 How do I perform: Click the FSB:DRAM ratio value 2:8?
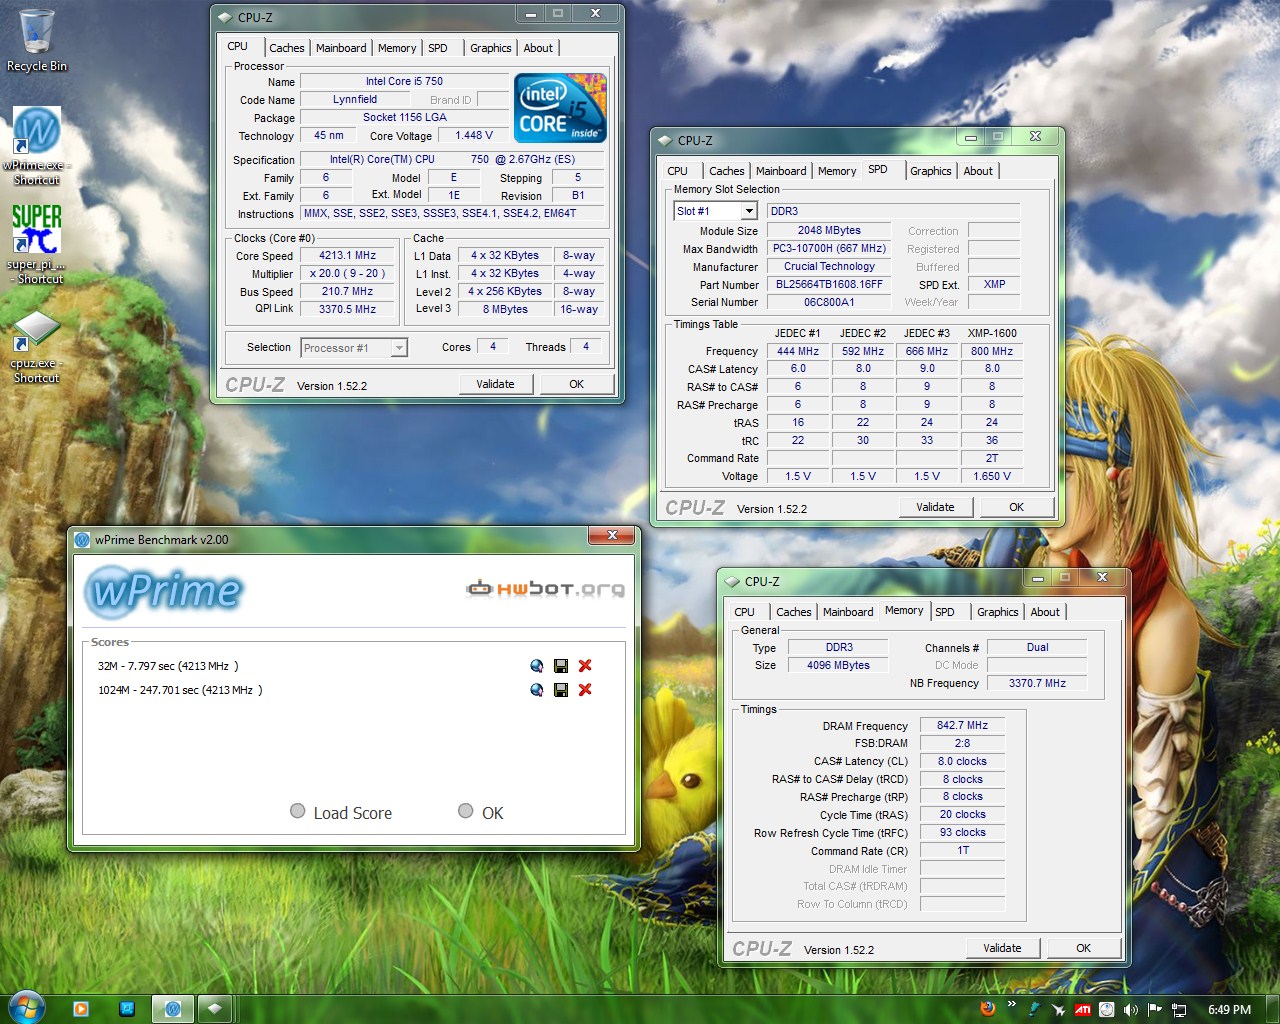point(962,744)
